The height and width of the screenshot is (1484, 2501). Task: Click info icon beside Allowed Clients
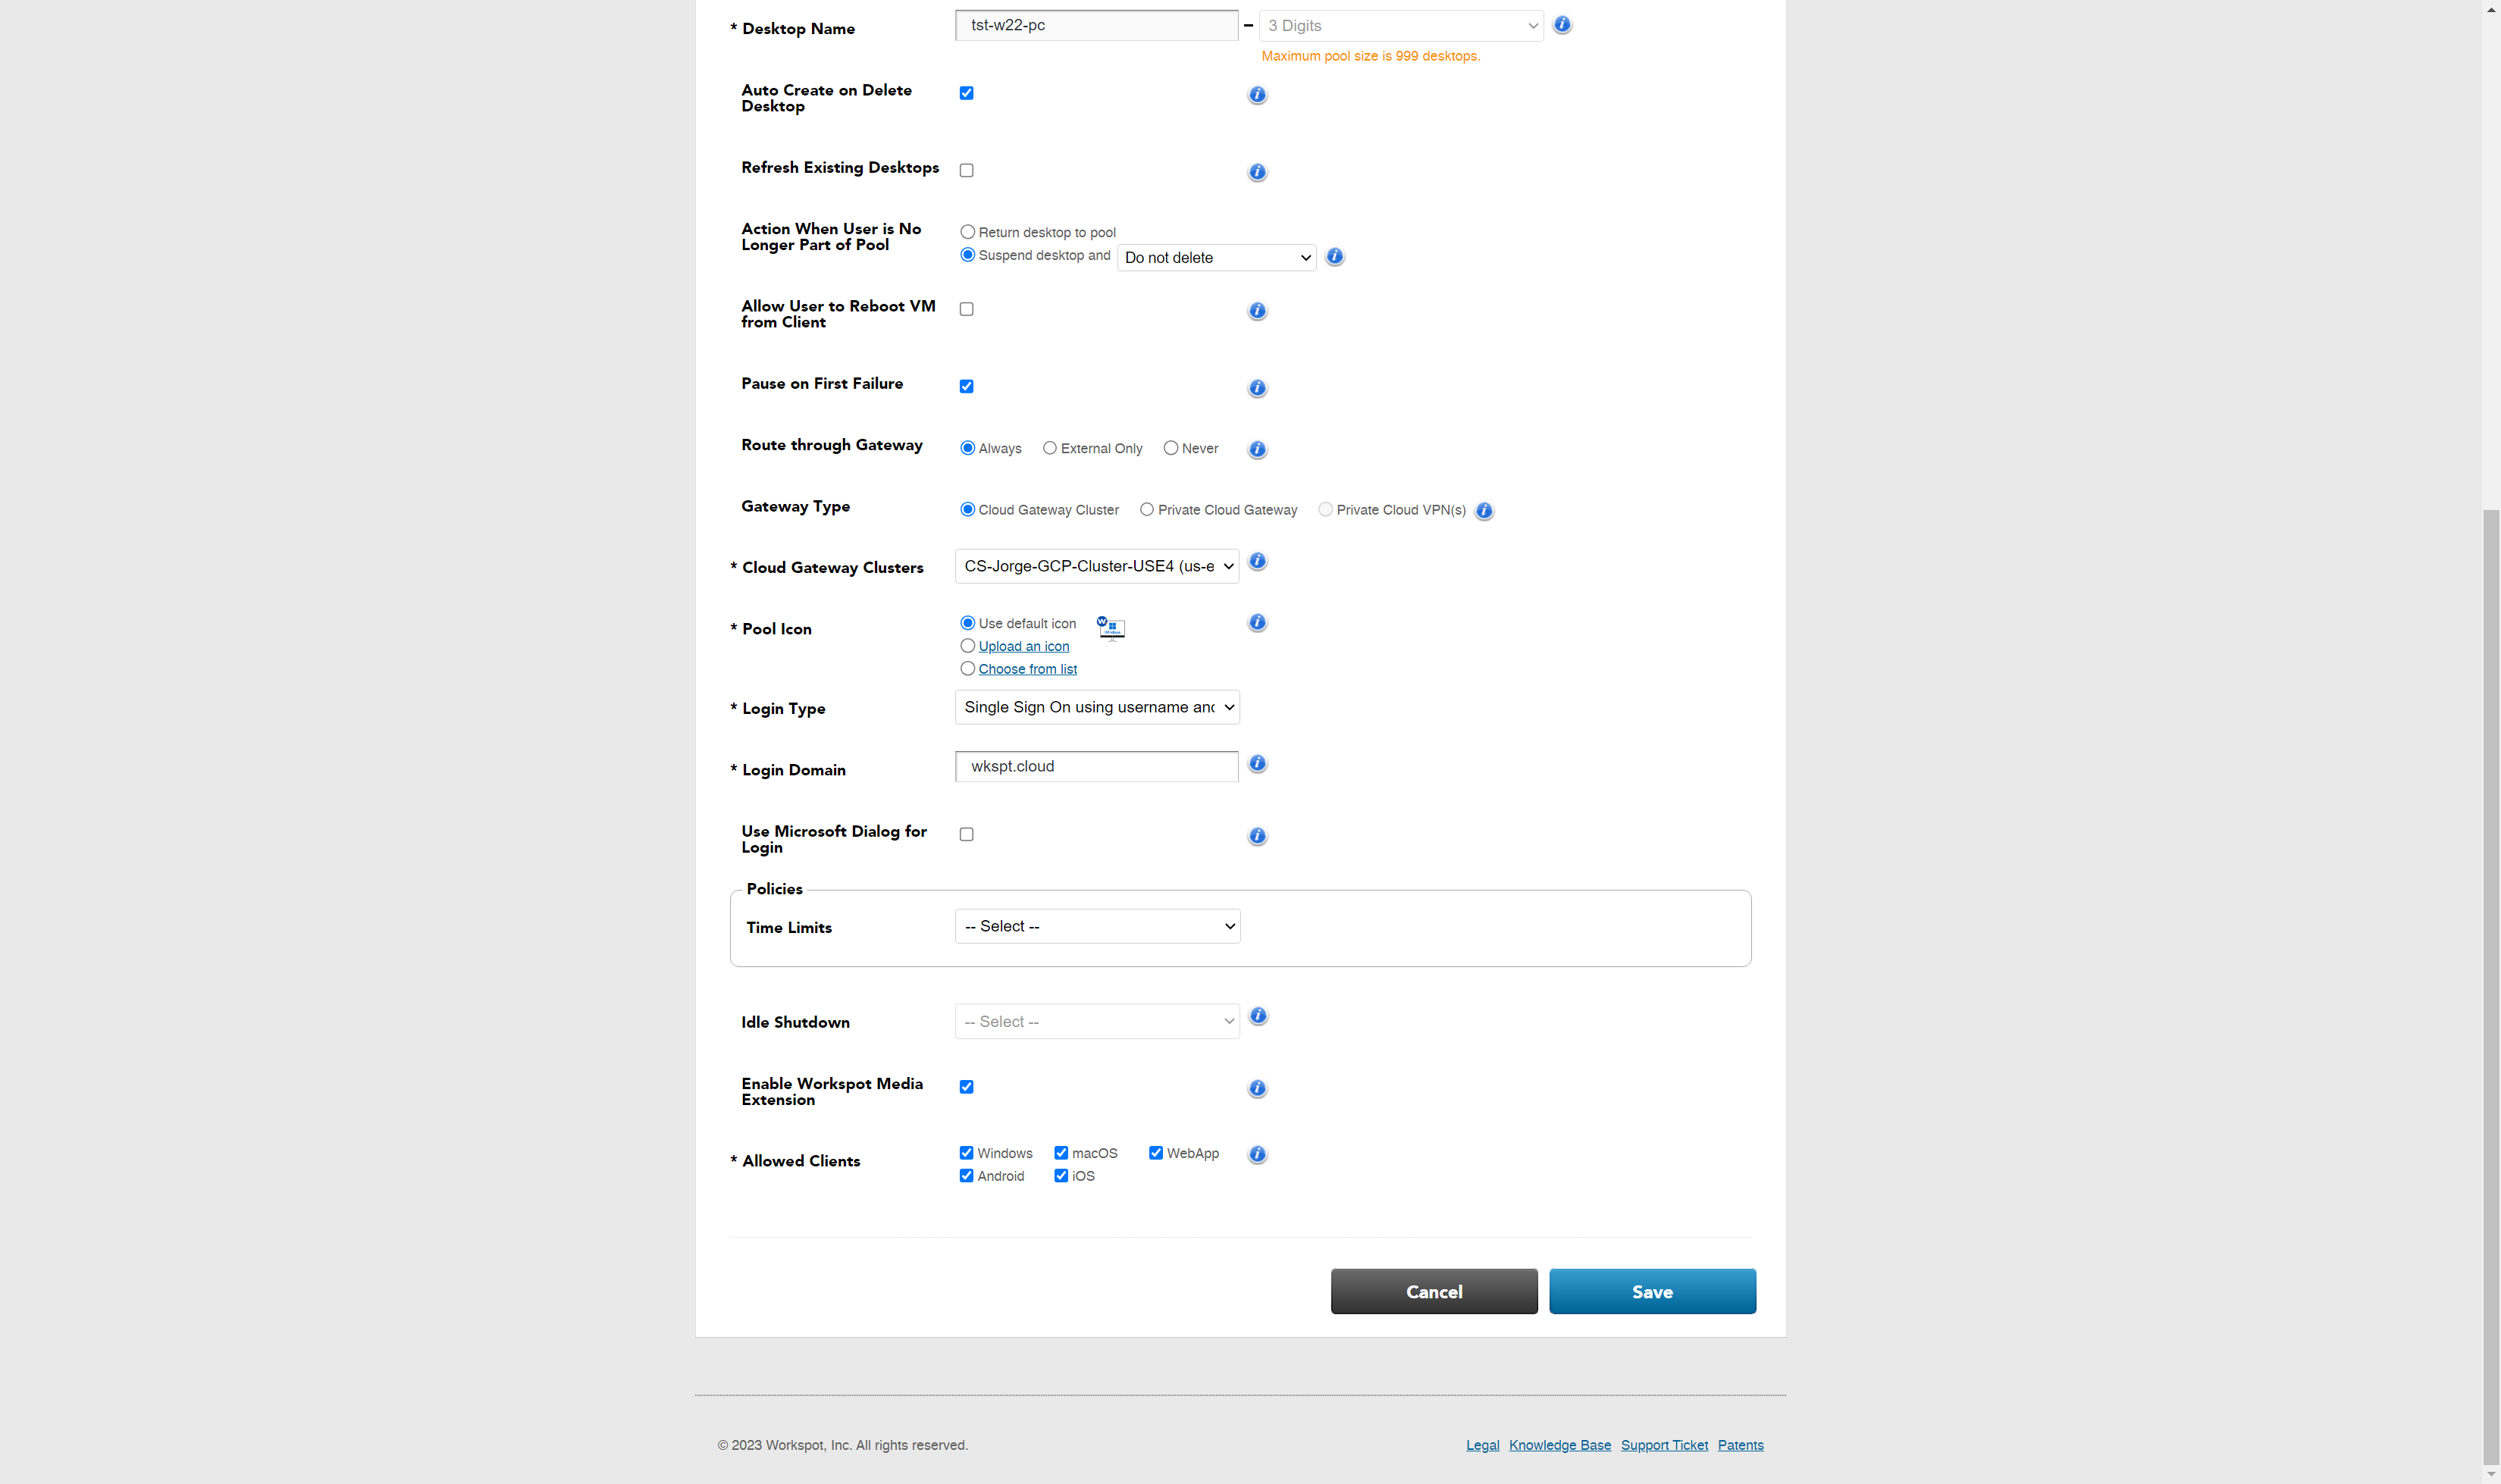(x=1257, y=1154)
